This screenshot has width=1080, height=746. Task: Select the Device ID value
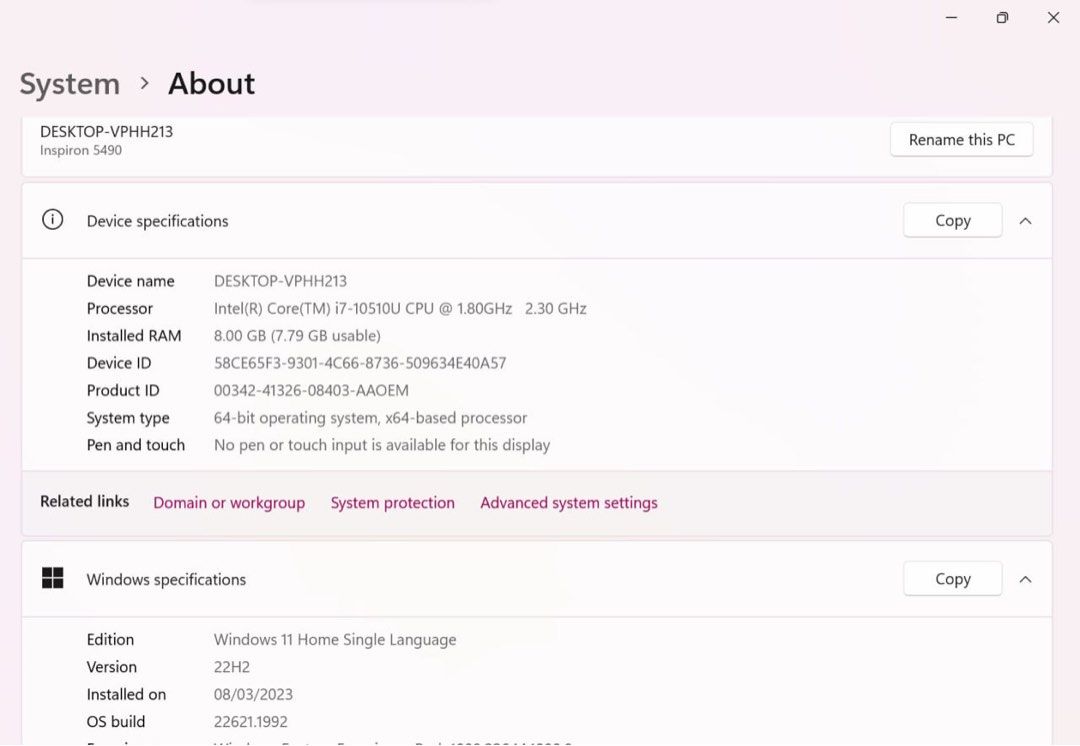[x=360, y=363]
